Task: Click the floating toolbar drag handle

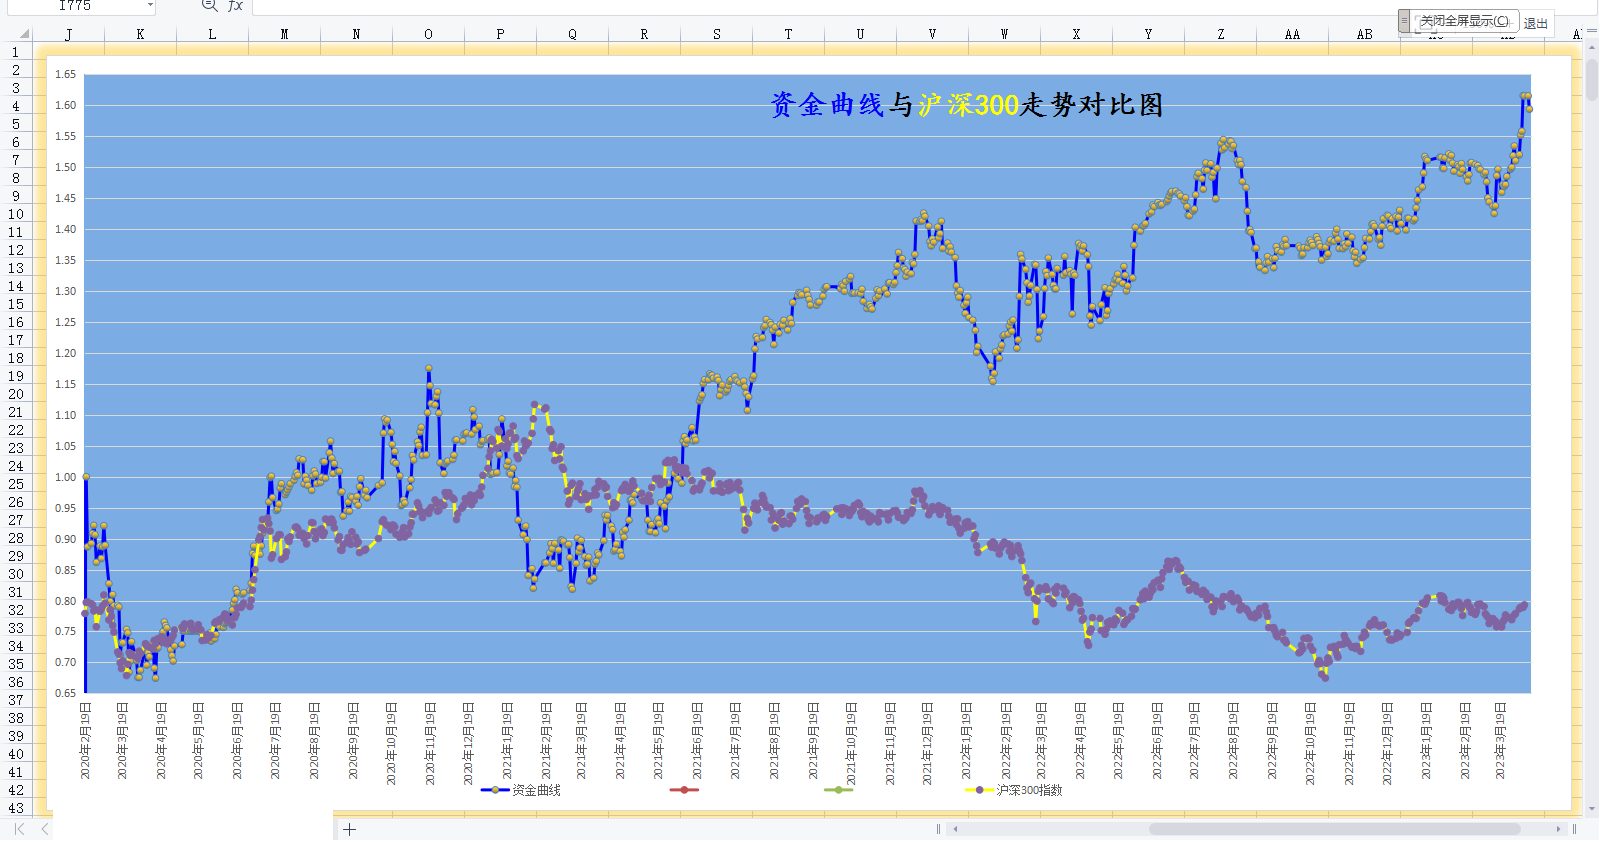Action: pos(1404,21)
